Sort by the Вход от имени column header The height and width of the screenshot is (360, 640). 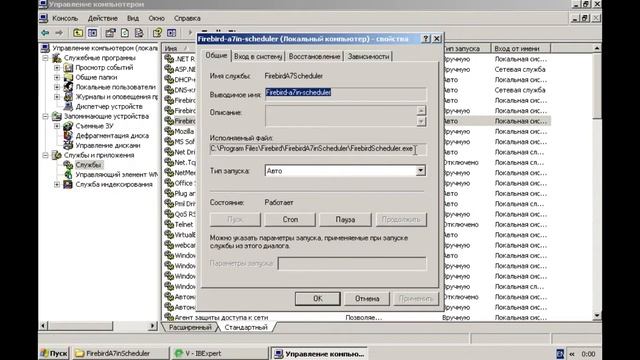[520, 49]
